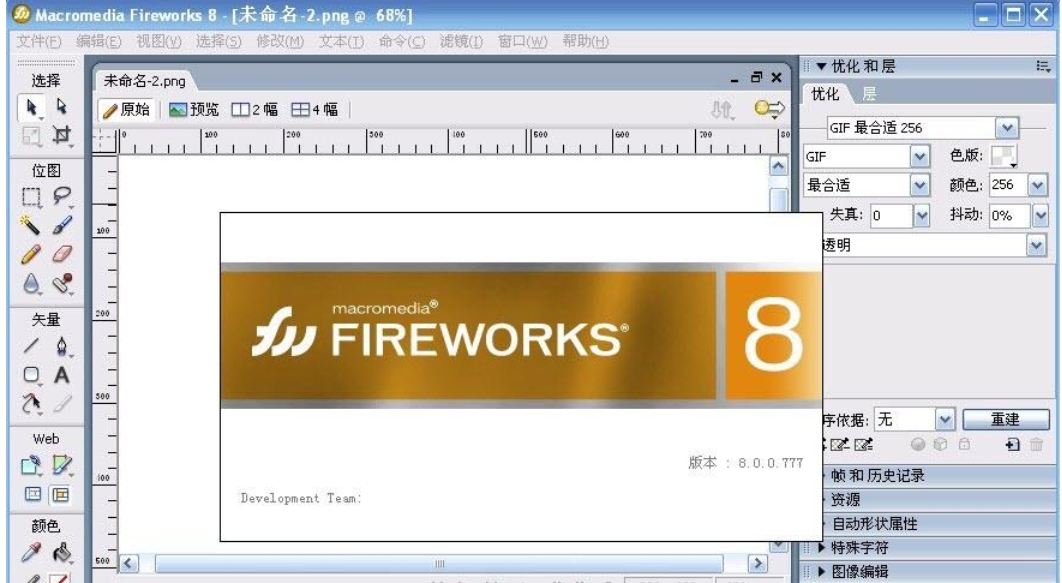The height and width of the screenshot is (583, 1062).
Task: Click the trash icon in the Optimize panel
Action: tap(1036, 445)
